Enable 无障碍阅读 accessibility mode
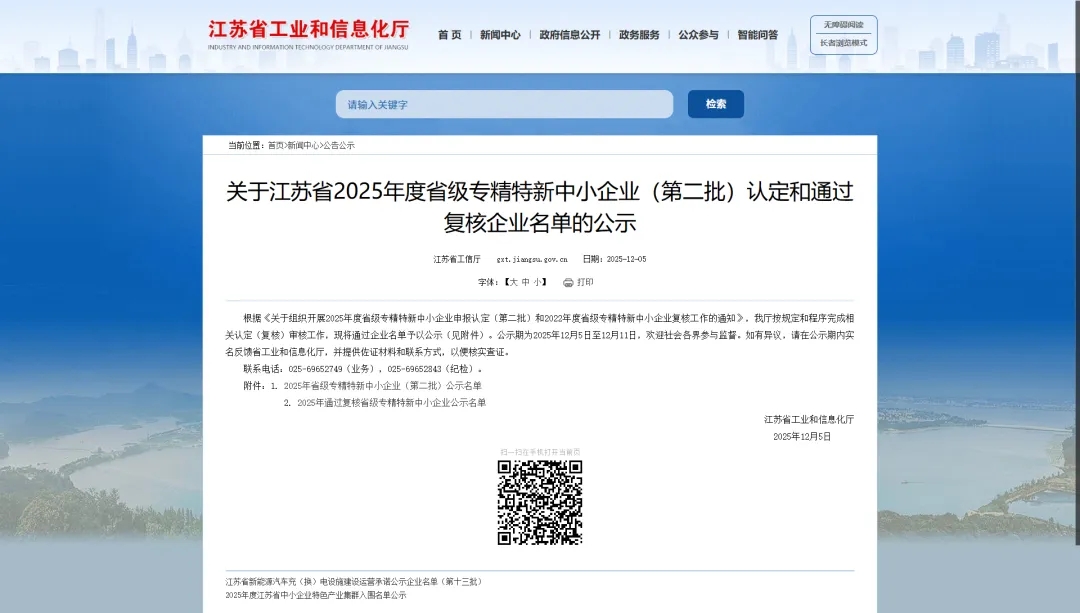The height and width of the screenshot is (613, 1080). point(843,24)
